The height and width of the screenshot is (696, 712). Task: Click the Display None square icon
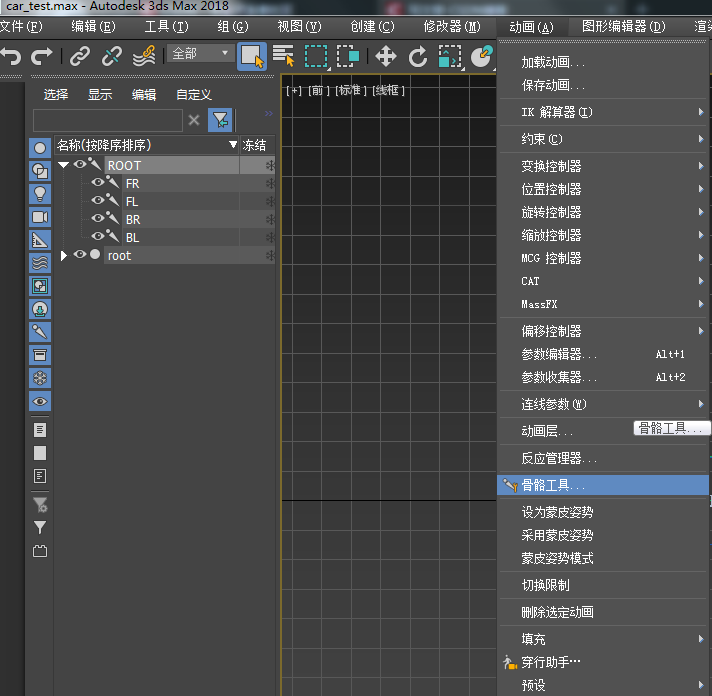(40, 453)
